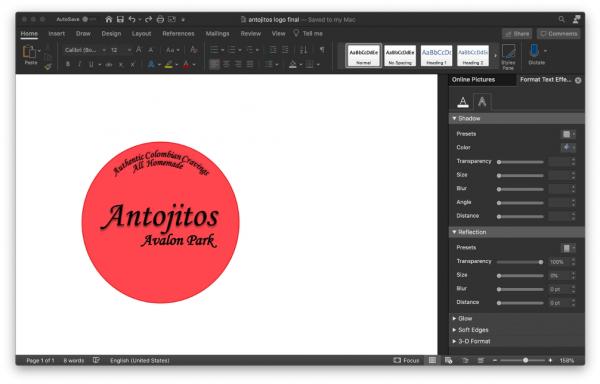Open search with the magnifier icon
The height and width of the screenshot is (384, 600).
(x=561, y=19)
